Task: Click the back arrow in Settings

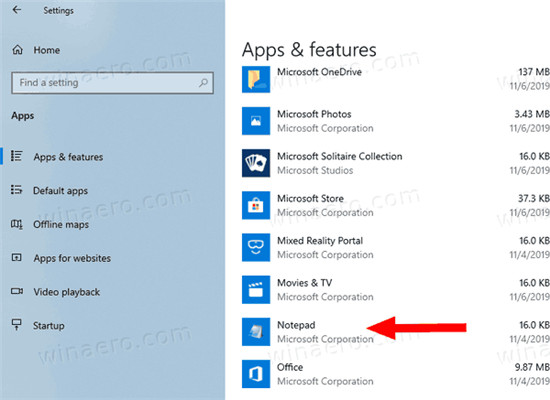Action: pos(16,10)
